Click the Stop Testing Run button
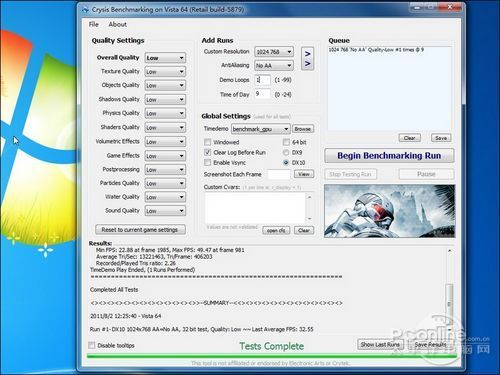The width and height of the screenshot is (500, 375). [350, 174]
